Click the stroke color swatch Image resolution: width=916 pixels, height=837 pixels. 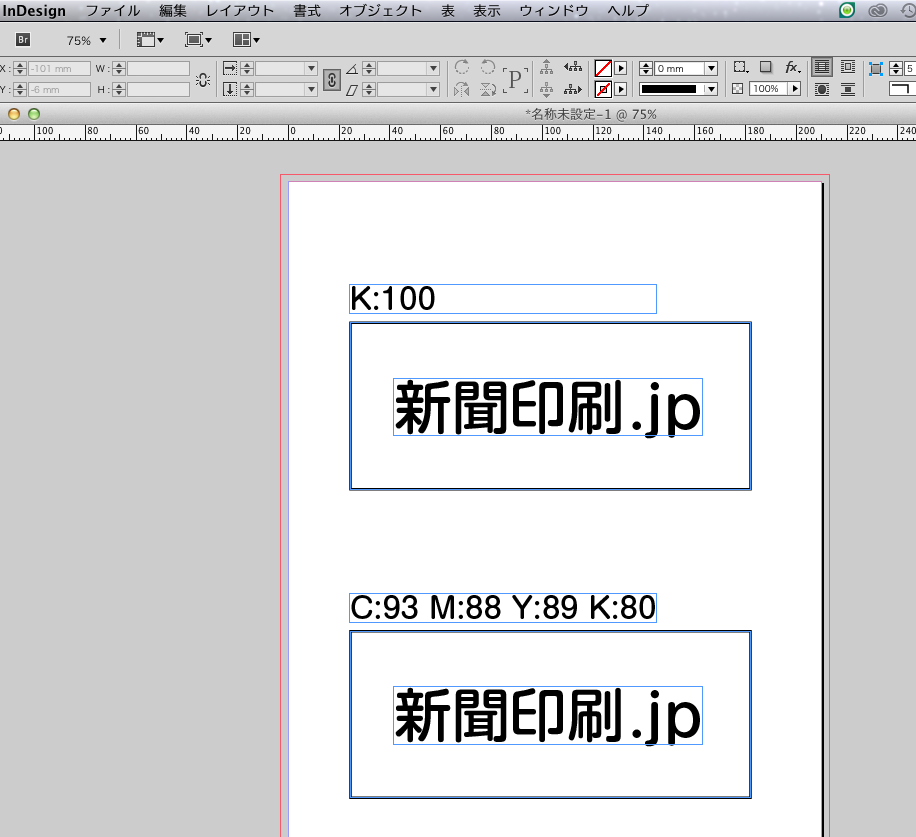tap(603, 89)
